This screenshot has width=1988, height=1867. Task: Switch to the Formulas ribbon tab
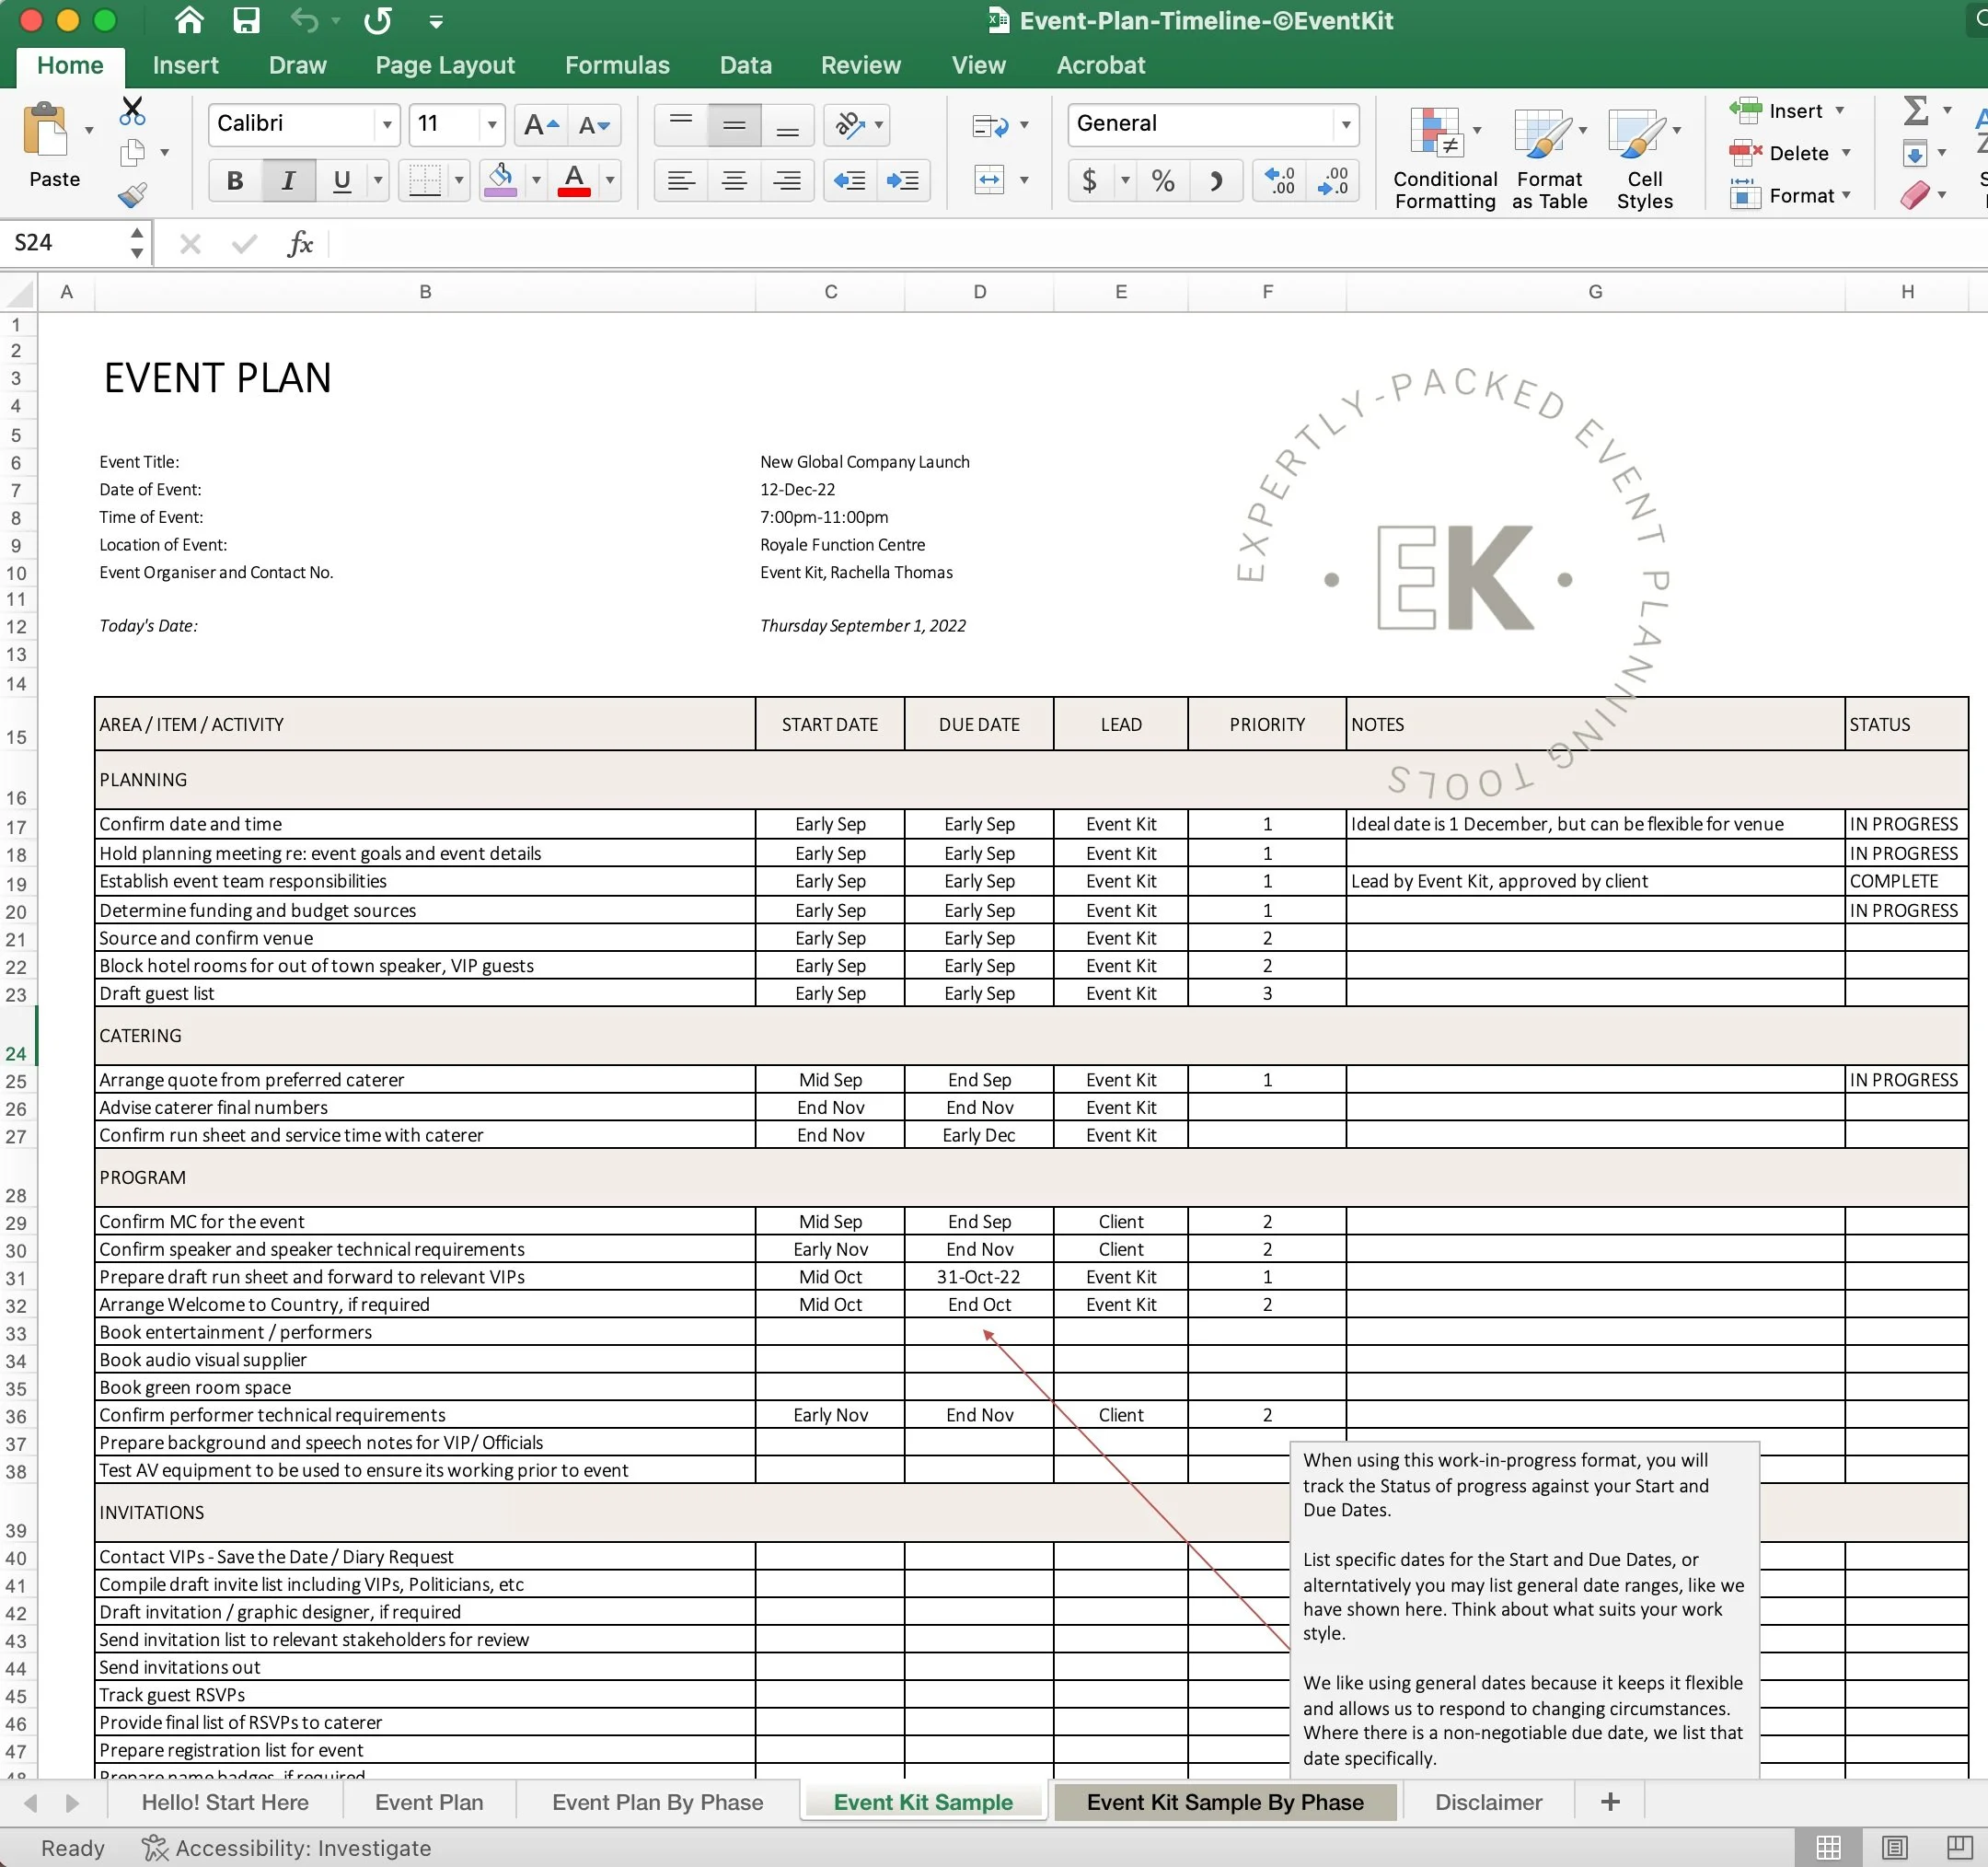(616, 64)
